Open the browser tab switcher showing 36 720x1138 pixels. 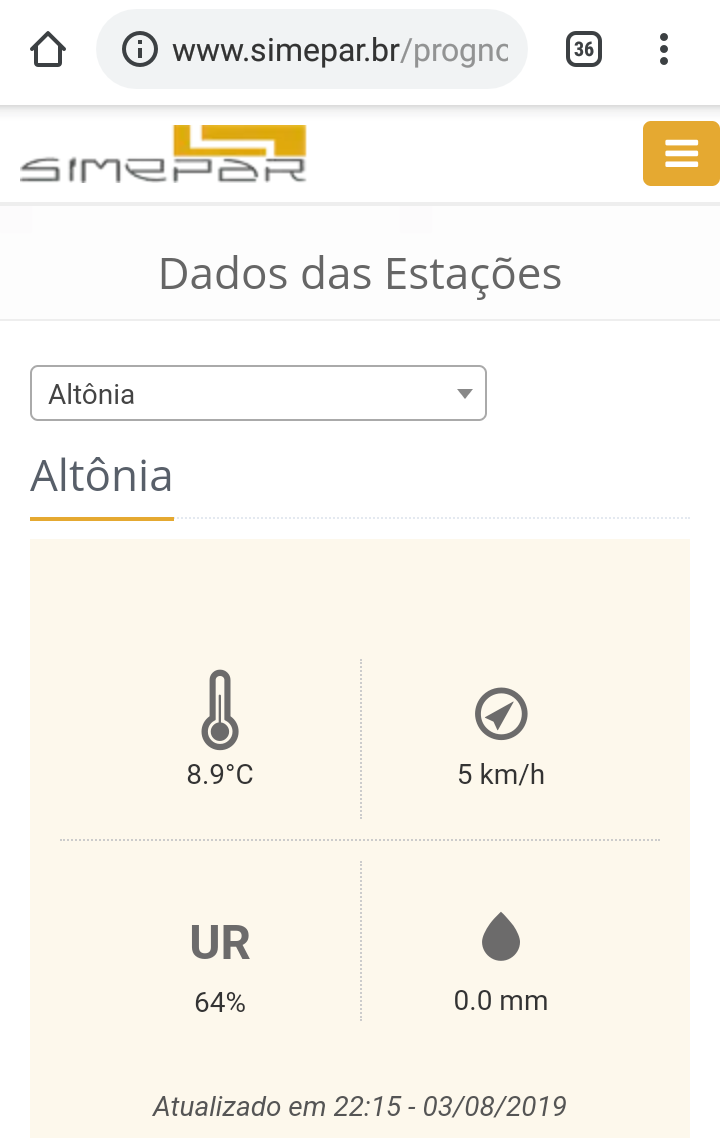point(584,49)
